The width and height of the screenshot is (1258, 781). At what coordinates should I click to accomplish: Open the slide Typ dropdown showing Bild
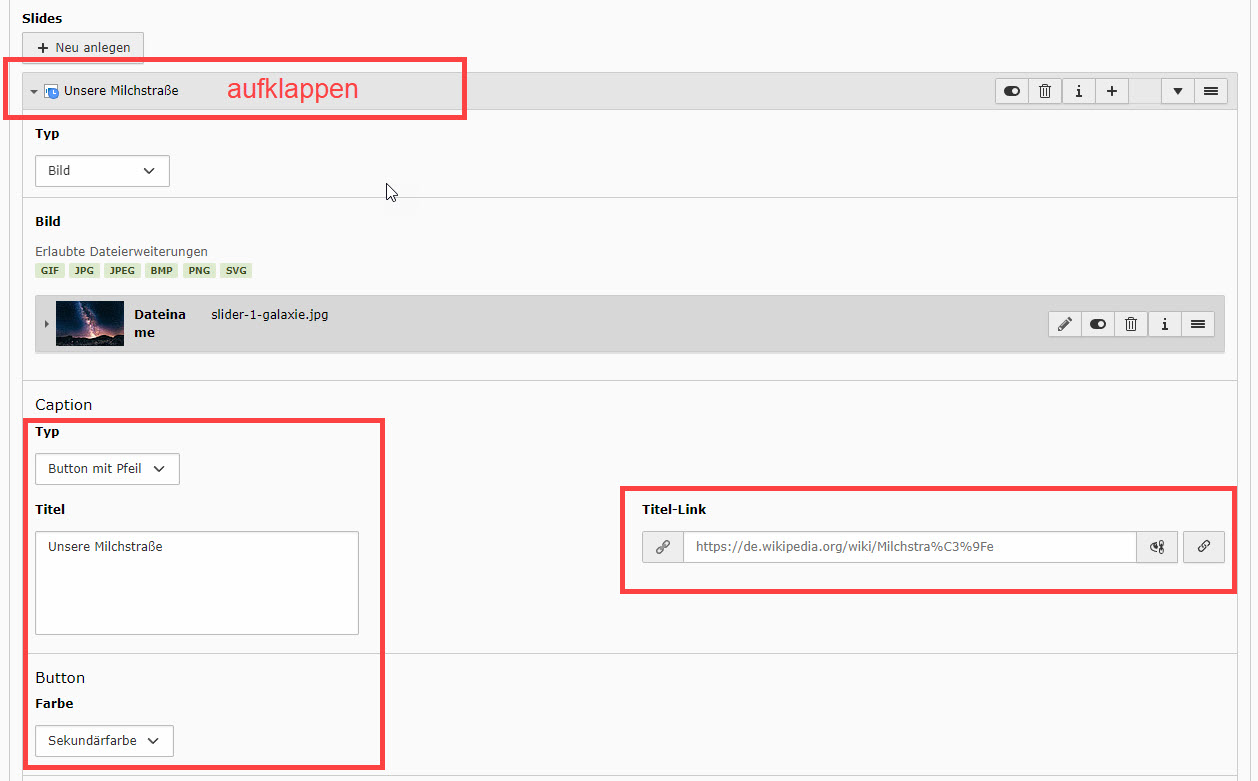(x=102, y=171)
